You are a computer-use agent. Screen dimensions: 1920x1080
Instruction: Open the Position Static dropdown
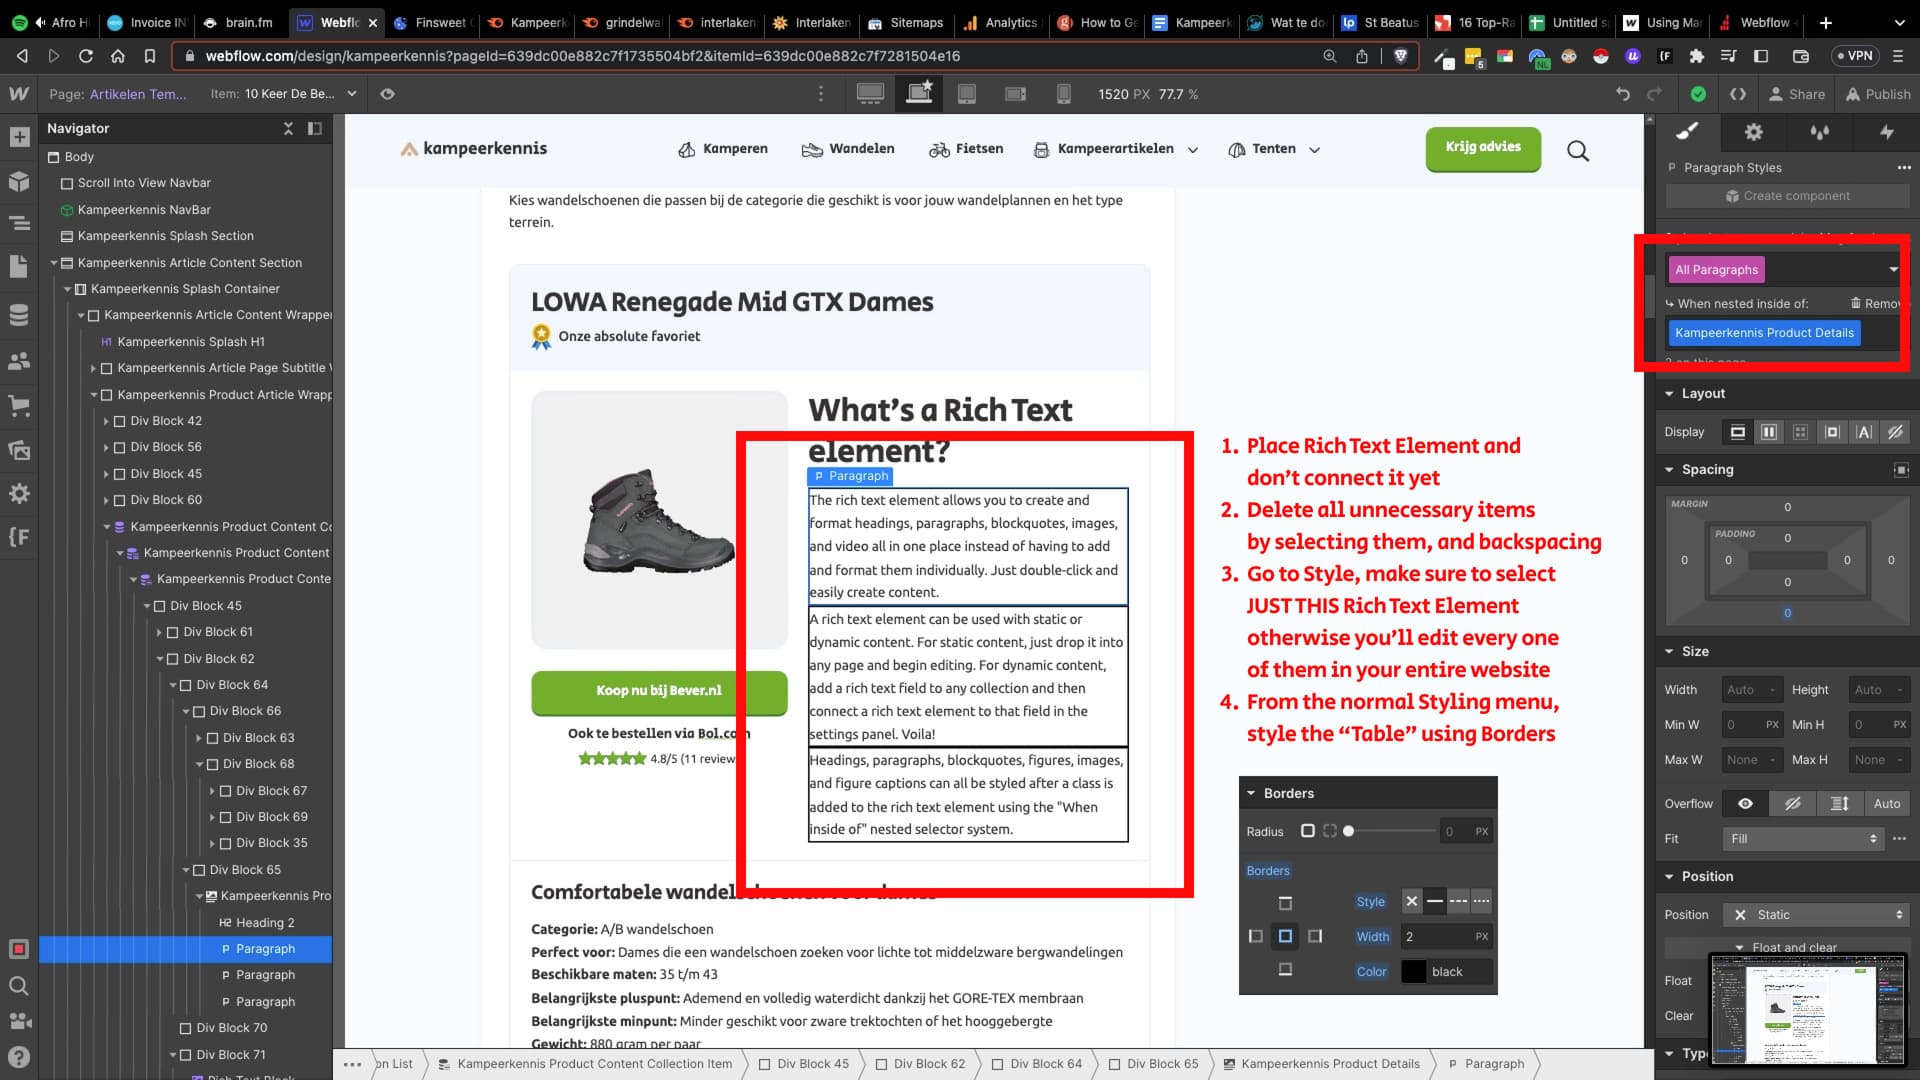click(1816, 915)
